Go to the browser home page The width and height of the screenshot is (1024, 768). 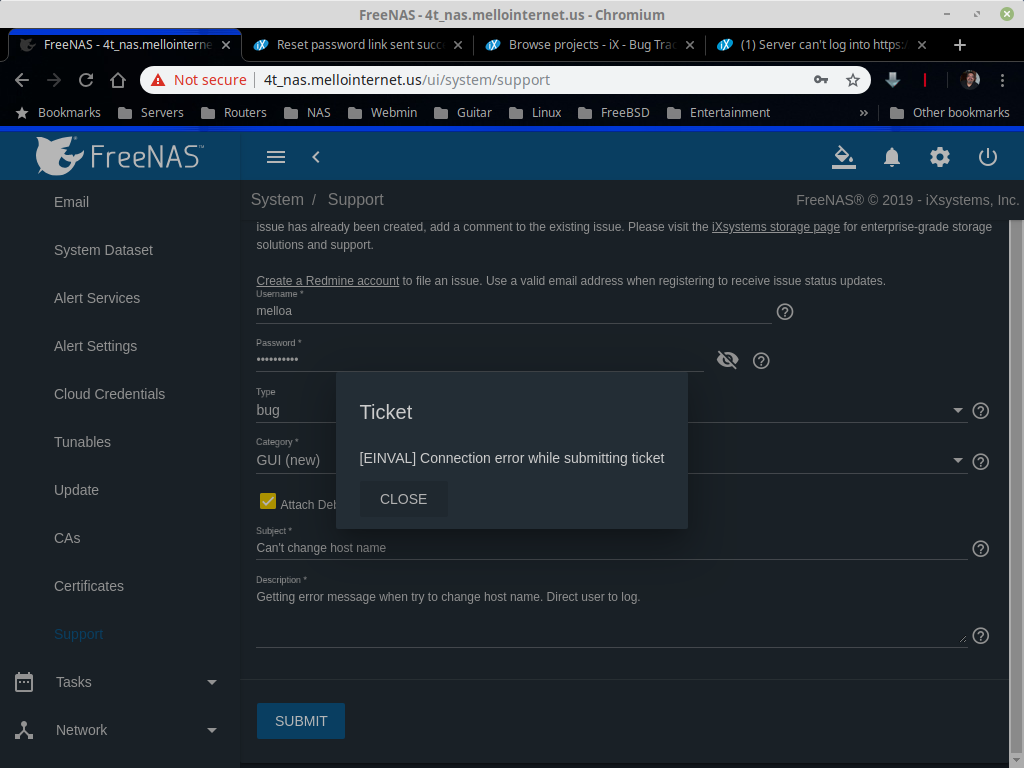(x=118, y=80)
